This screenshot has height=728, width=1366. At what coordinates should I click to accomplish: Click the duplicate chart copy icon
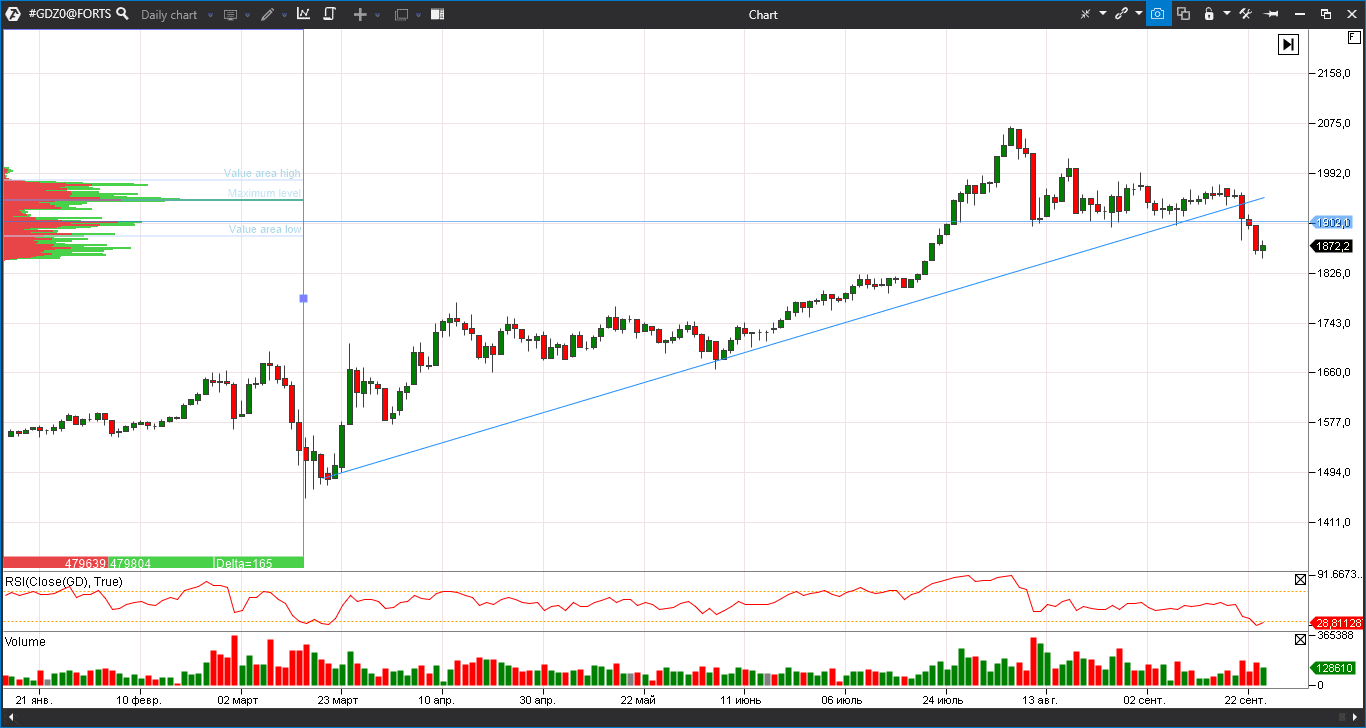pyautogui.click(x=1184, y=14)
